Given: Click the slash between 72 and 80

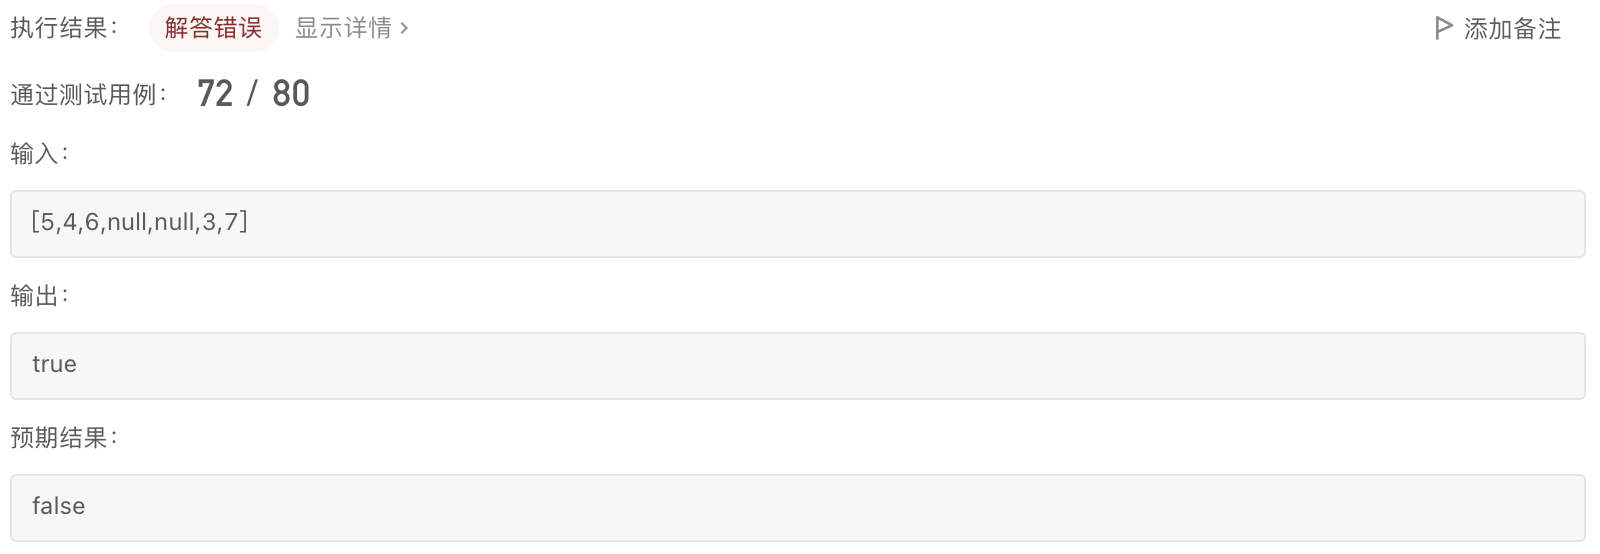Looking at the screenshot, I should coord(253,94).
